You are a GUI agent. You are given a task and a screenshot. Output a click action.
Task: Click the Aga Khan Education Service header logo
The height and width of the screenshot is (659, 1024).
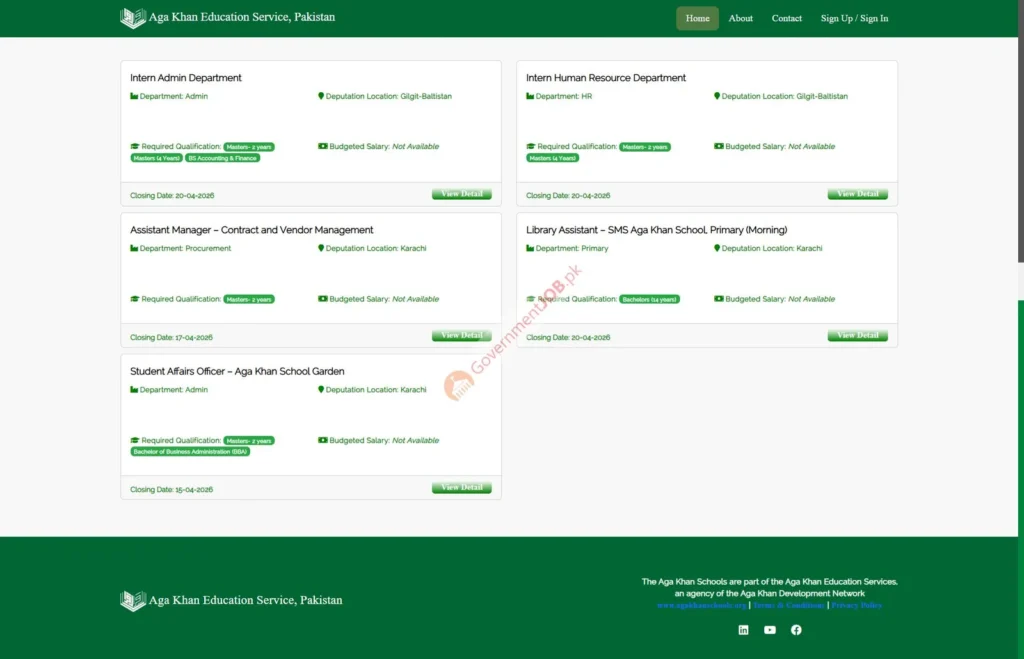point(133,18)
